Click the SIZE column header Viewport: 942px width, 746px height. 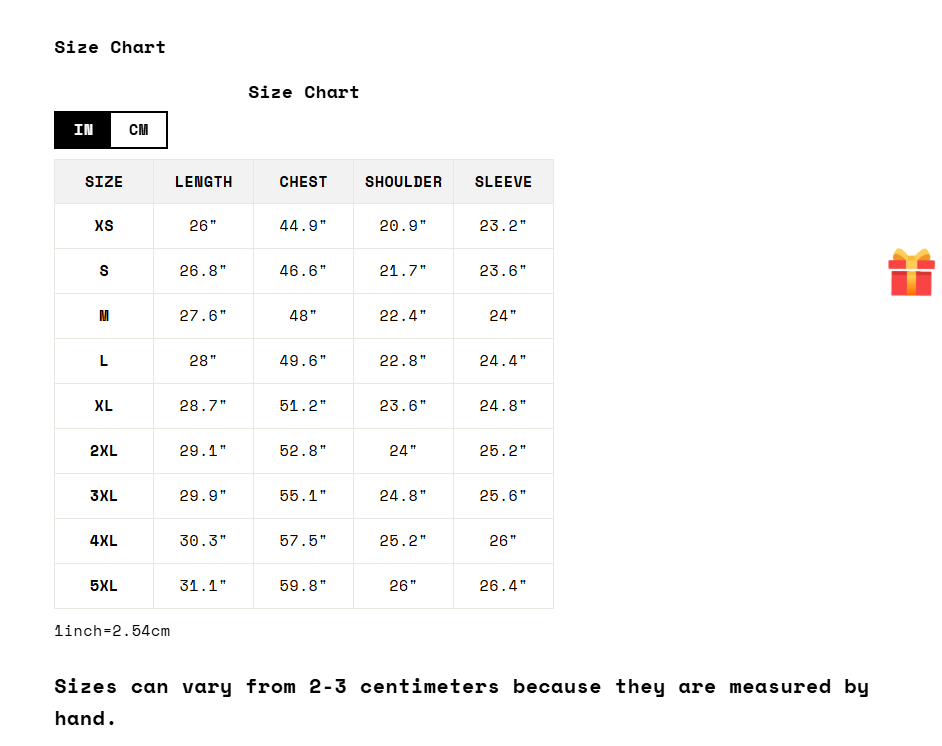[x=104, y=182]
